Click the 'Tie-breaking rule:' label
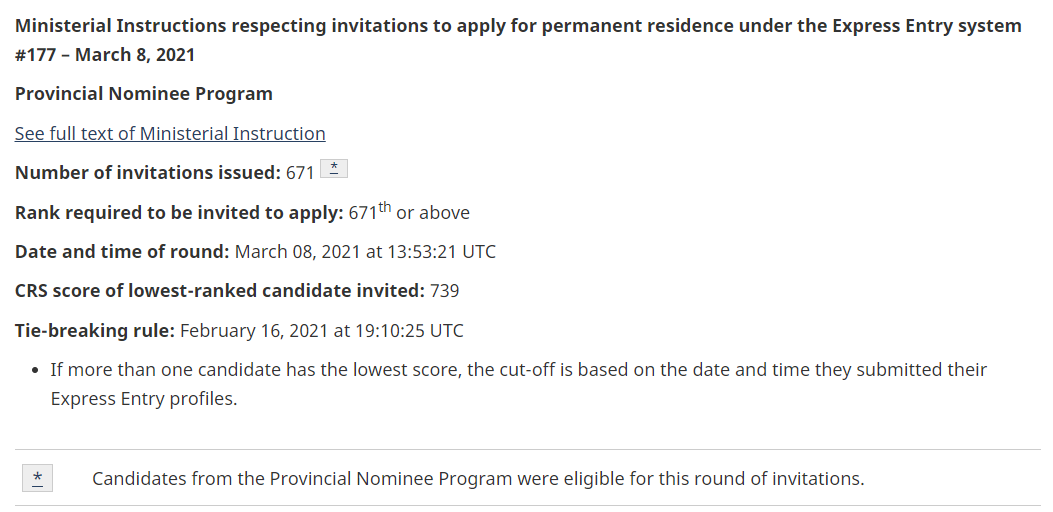Viewport: 1053px width, 512px height. [95, 330]
